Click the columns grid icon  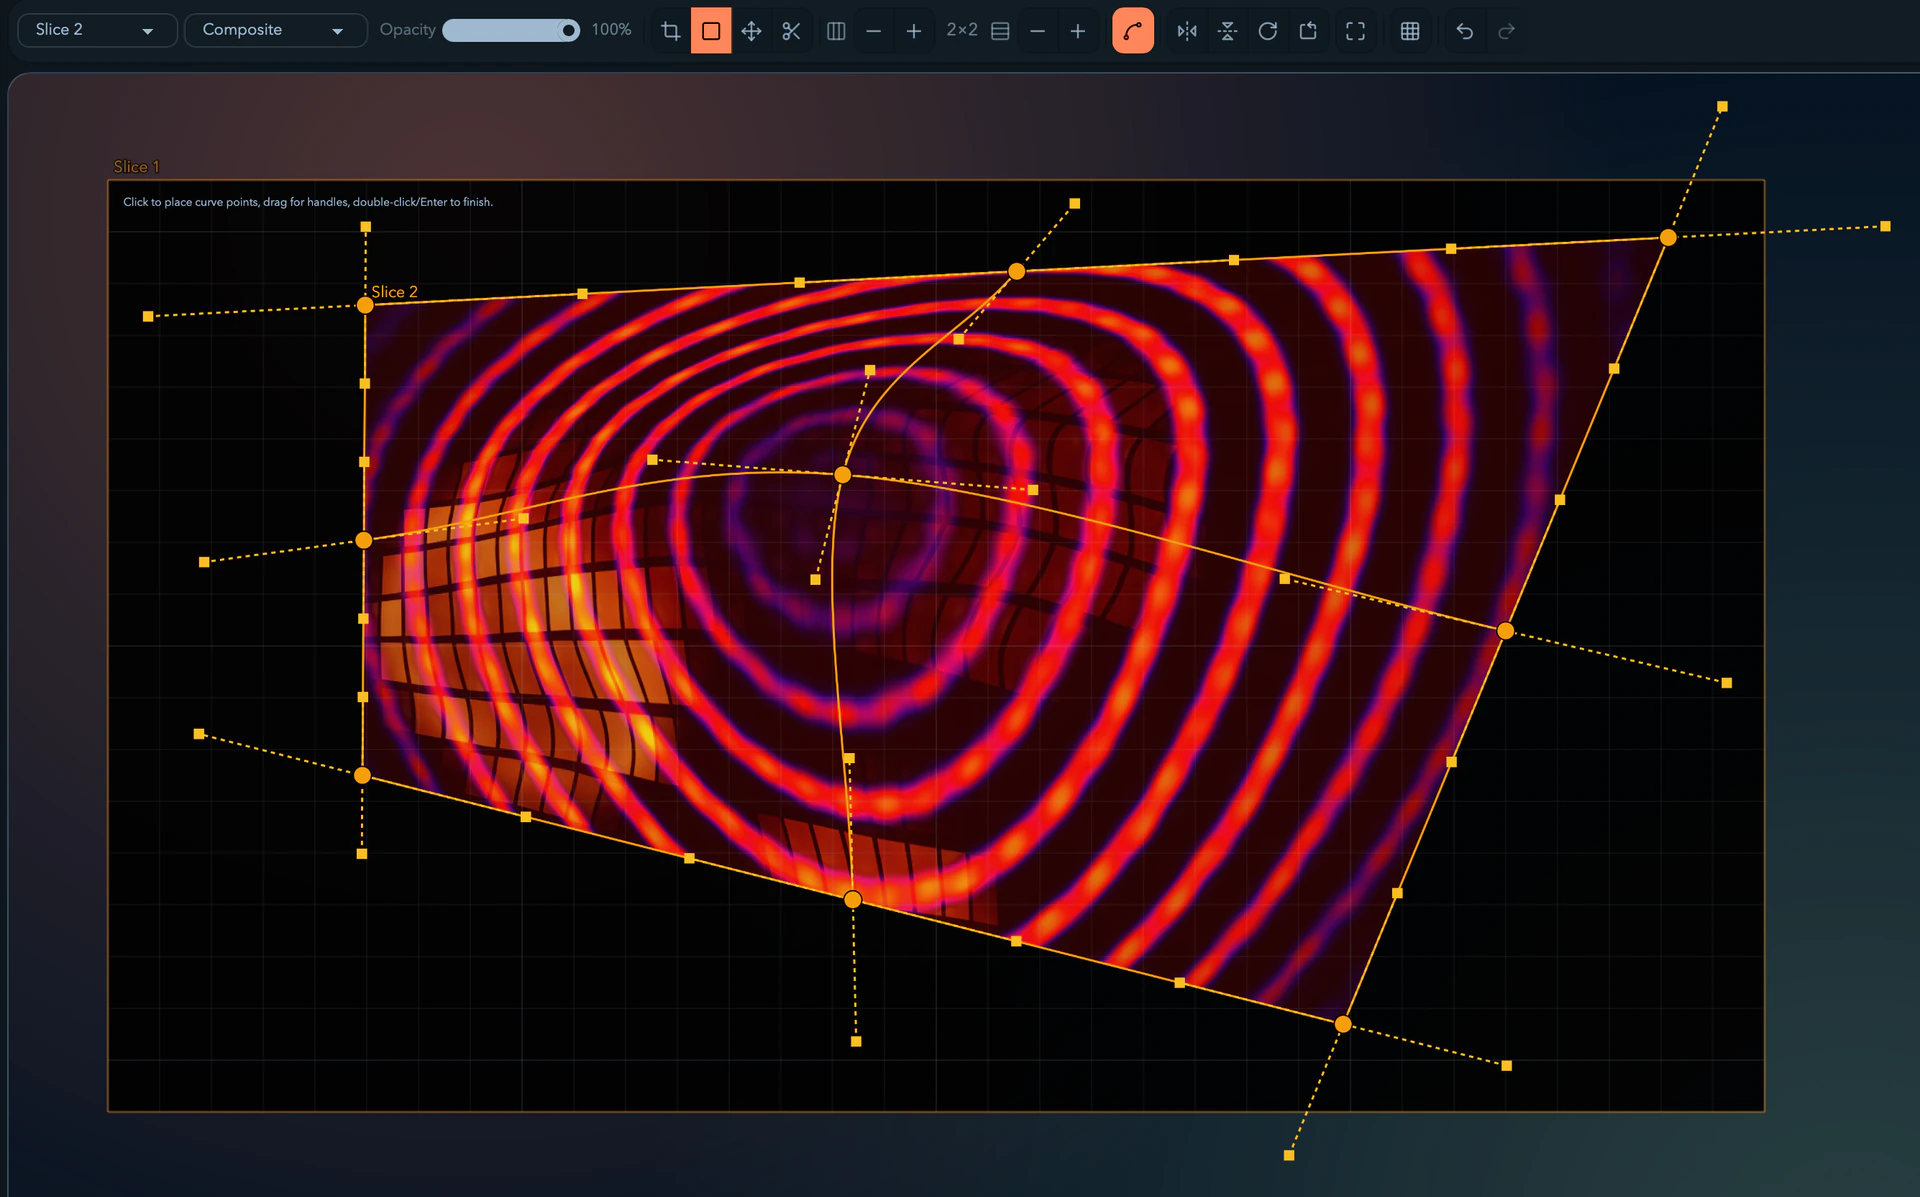point(836,31)
